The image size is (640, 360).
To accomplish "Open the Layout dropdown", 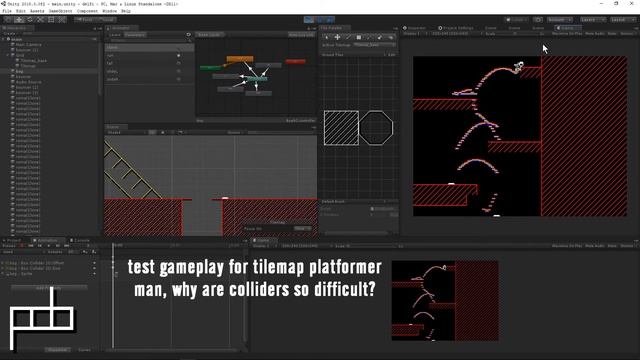I will [x=622, y=20].
